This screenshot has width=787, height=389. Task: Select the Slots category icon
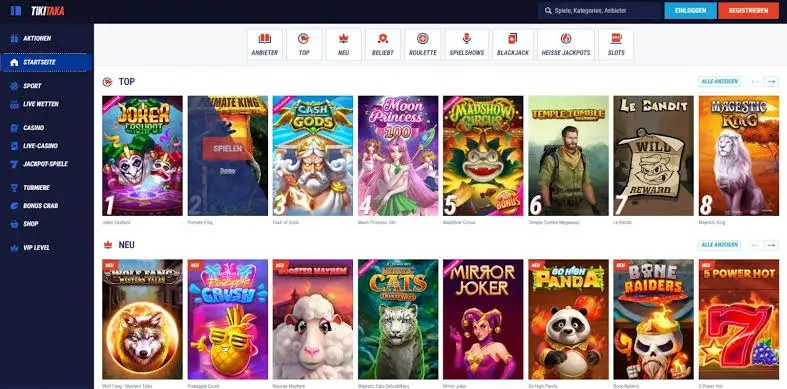[x=616, y=45]
